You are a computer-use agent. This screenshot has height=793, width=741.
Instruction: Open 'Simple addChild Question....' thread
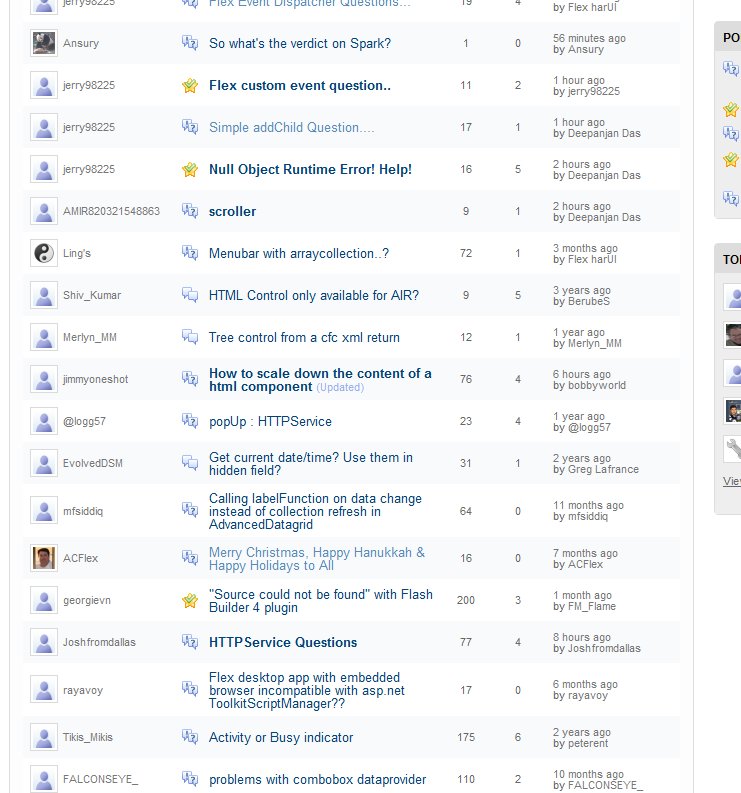tap(292, 127)
